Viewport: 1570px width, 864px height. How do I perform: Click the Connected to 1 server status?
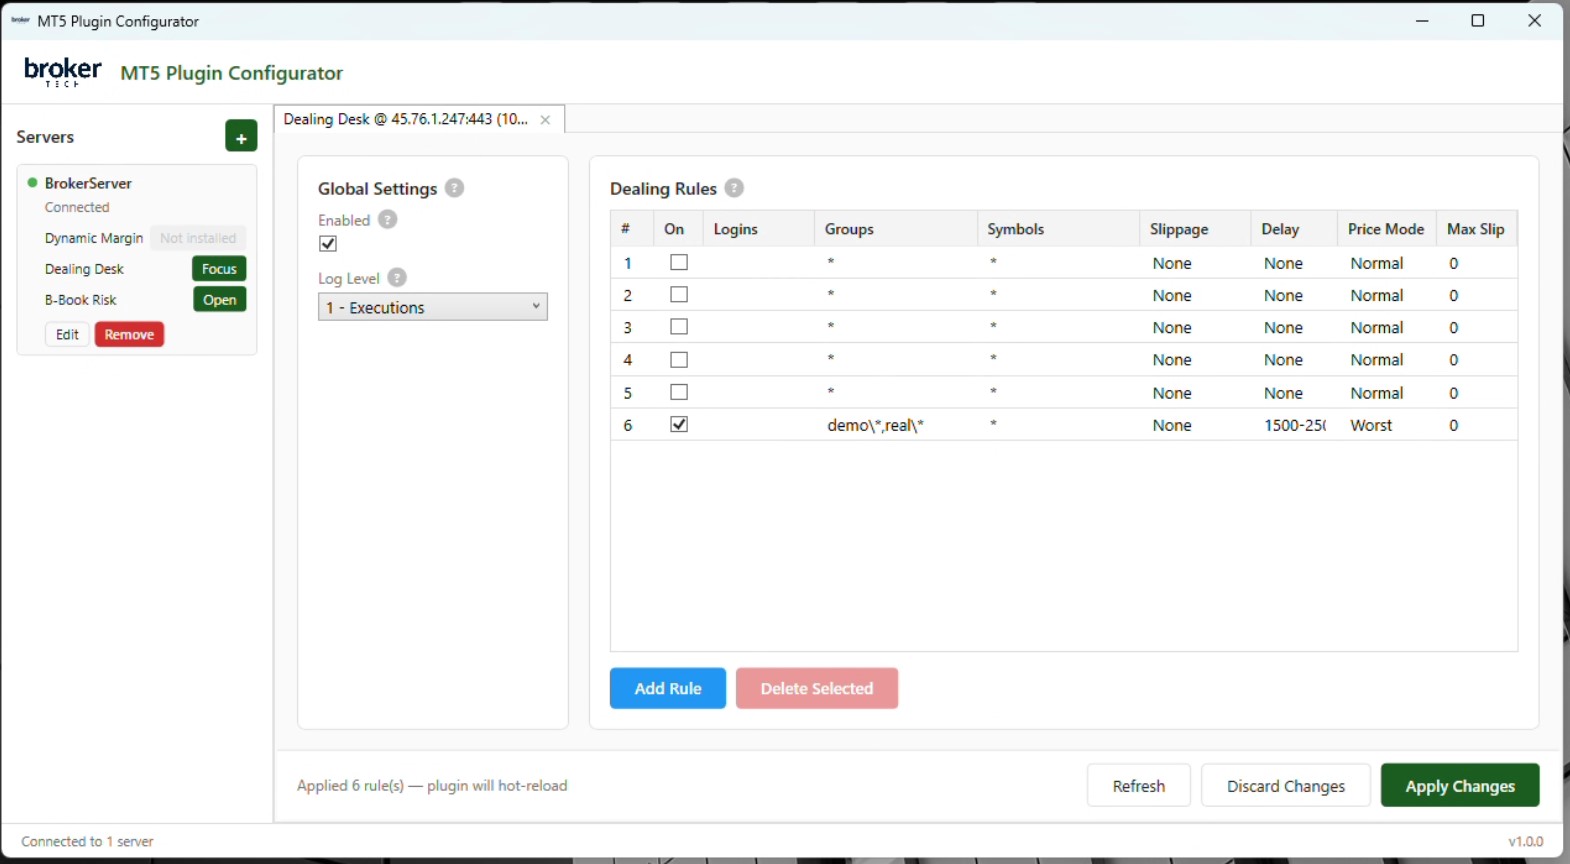point(87,842)
